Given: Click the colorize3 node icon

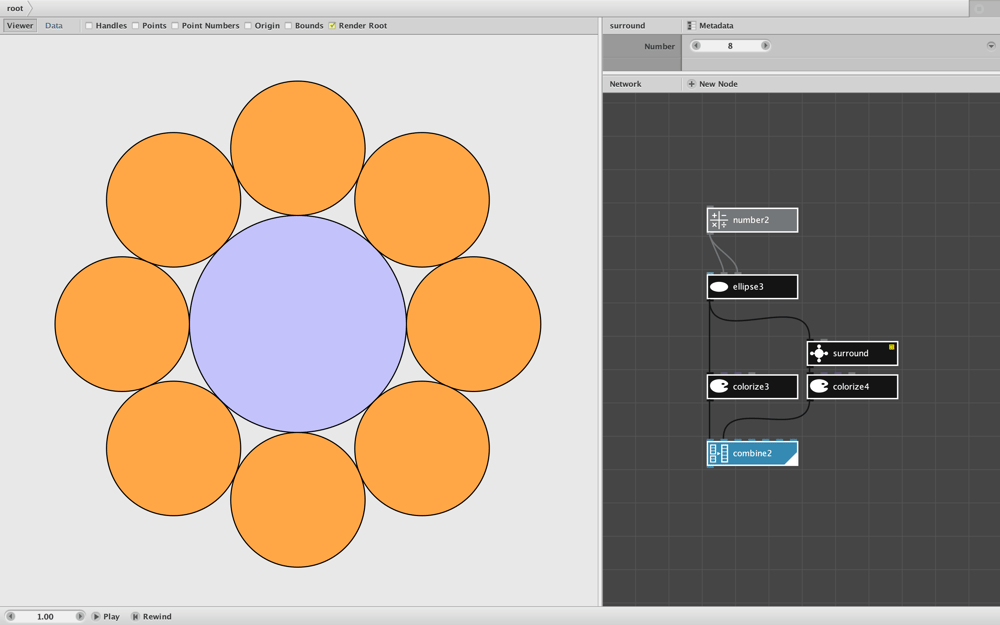Looking at the screenshot, I should tap(719, 386).
